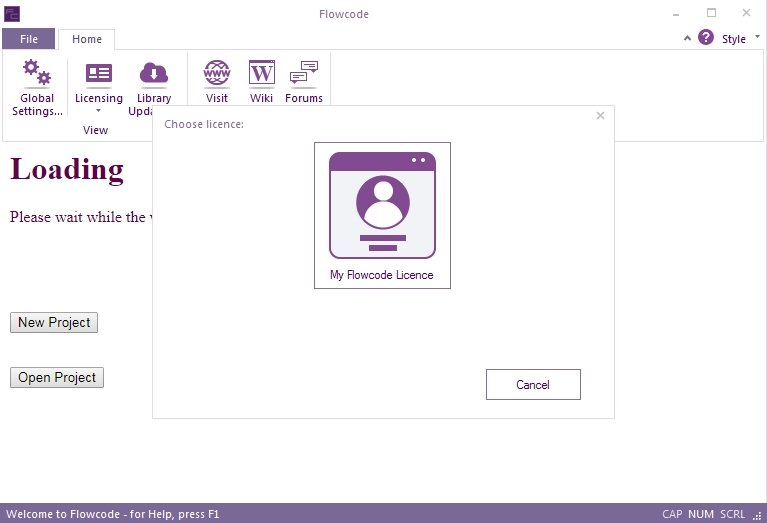Cancel the Choose licence dialog

coord(533,385)
